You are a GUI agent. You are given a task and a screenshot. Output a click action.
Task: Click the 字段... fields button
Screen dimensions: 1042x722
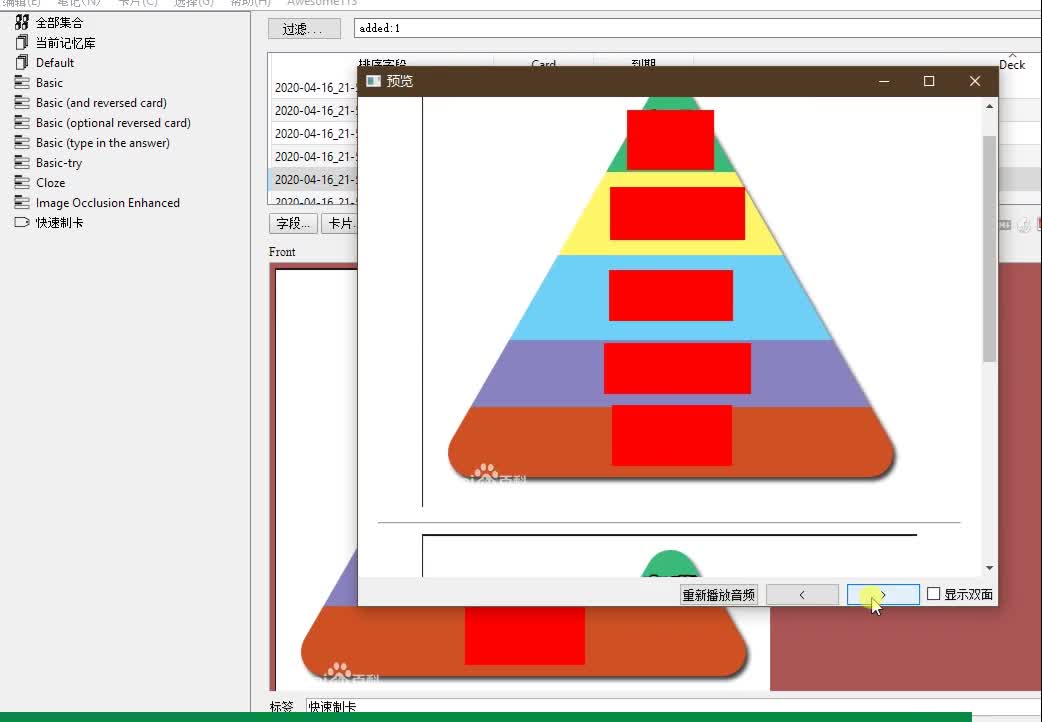tap(293, 223)
